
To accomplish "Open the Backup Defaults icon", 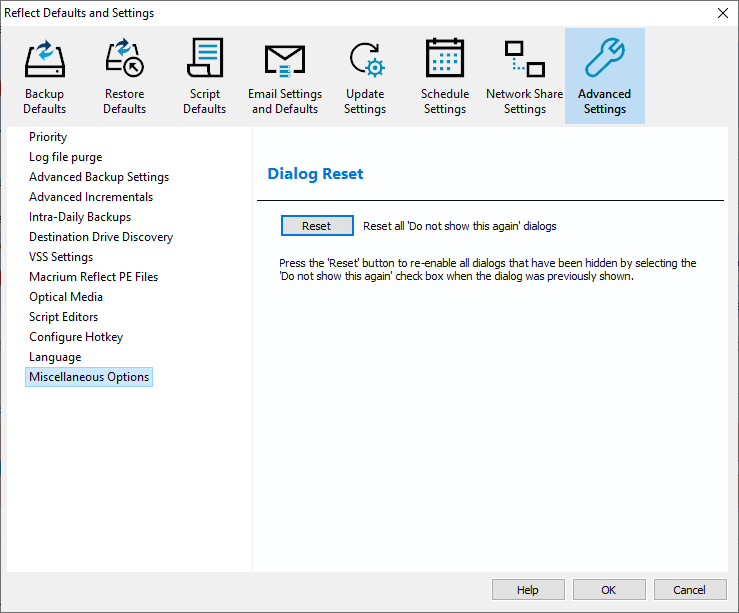I will pos(44,60).
